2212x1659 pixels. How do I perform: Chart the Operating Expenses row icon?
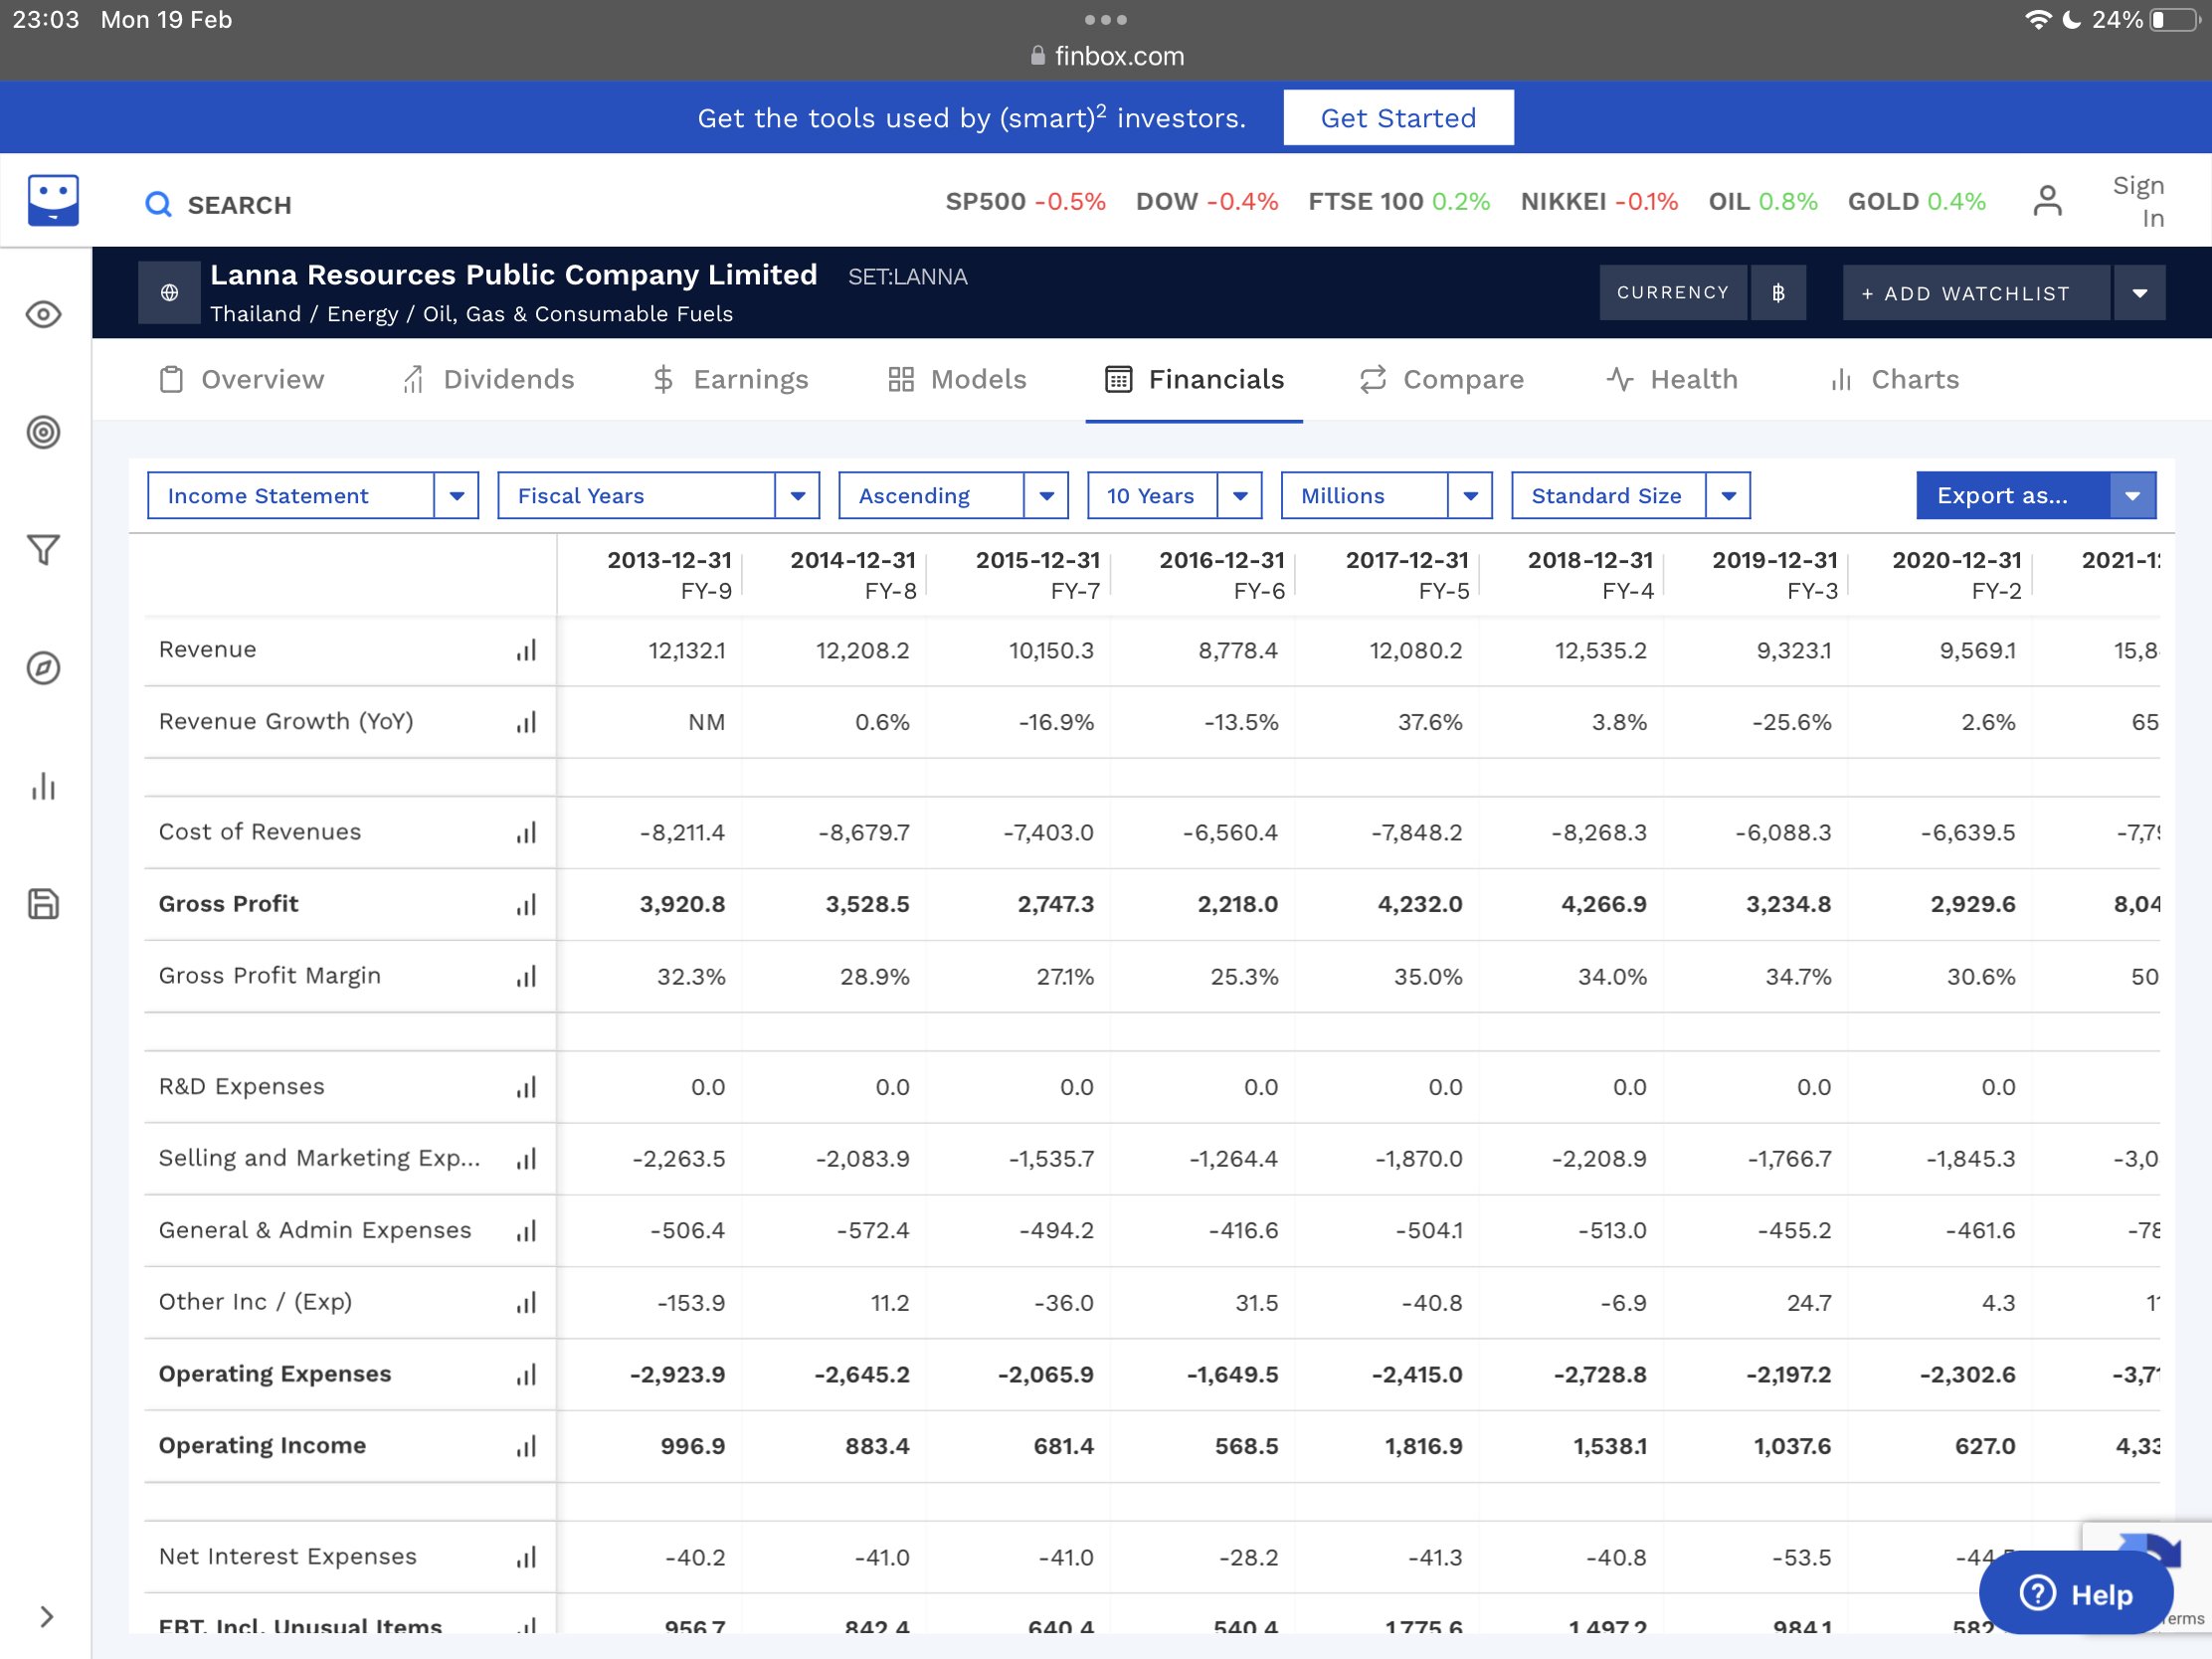[x=527, y=1374]
